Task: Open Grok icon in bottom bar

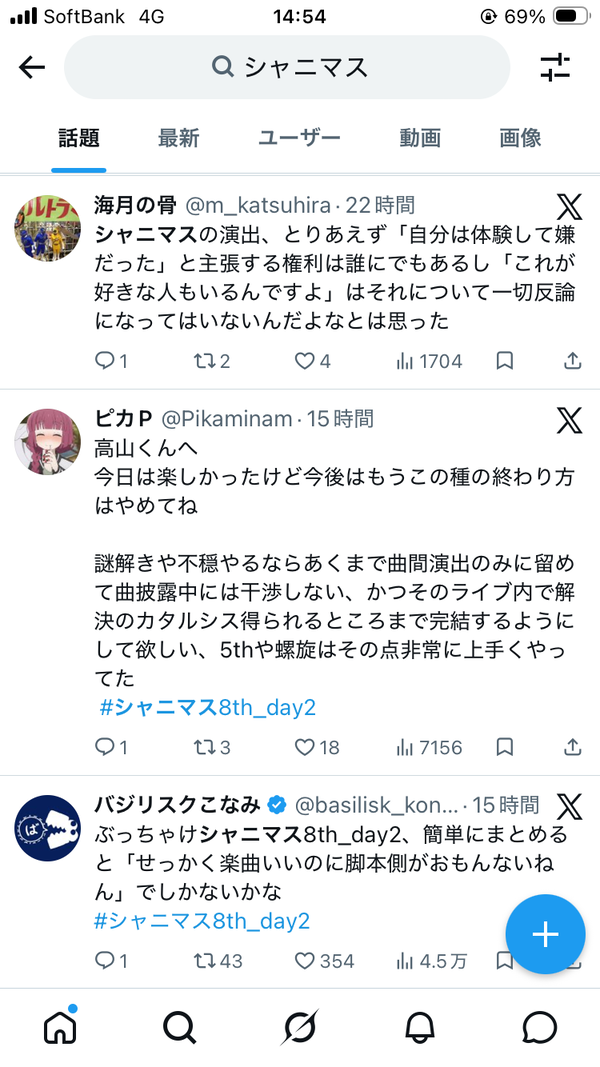Action: click(x=299, y=1027)
